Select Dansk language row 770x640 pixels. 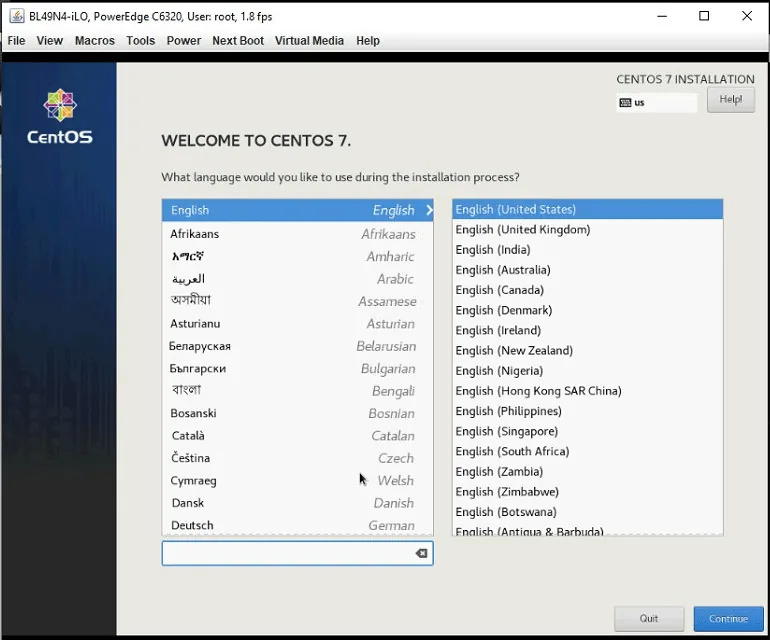(298, 503)
